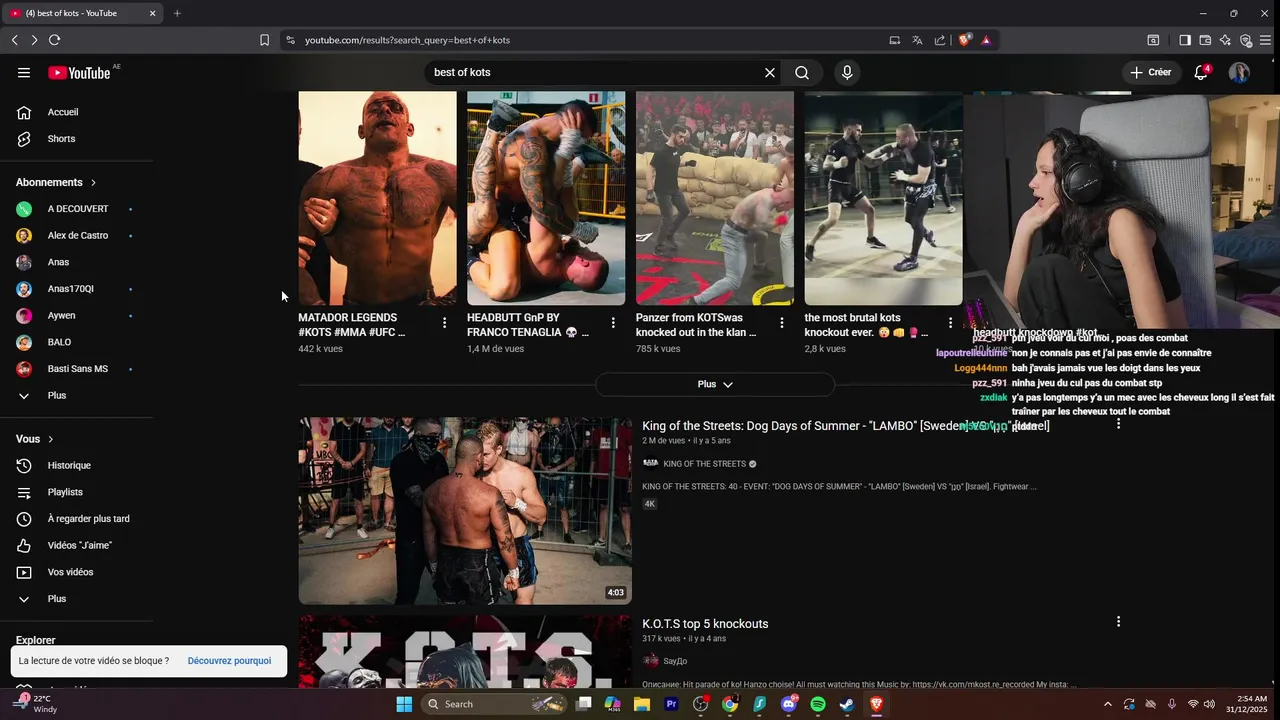This screenshot has width=1280, height=720.
Task: Open Spotify from the taskbar
Action: click(818, 704)
